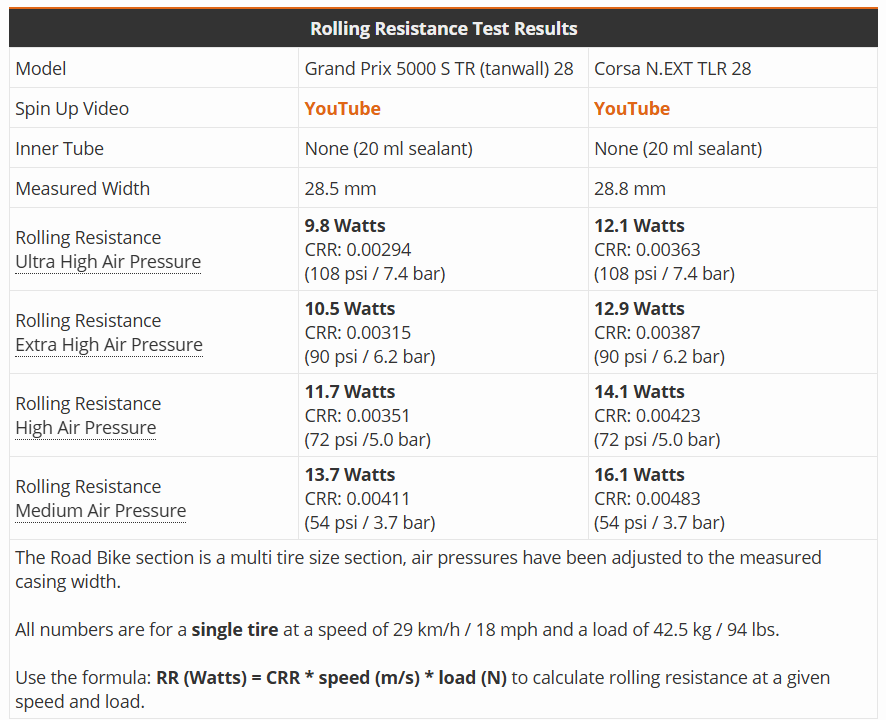Click the 12.1 Watts result

(x=639, y=226)
